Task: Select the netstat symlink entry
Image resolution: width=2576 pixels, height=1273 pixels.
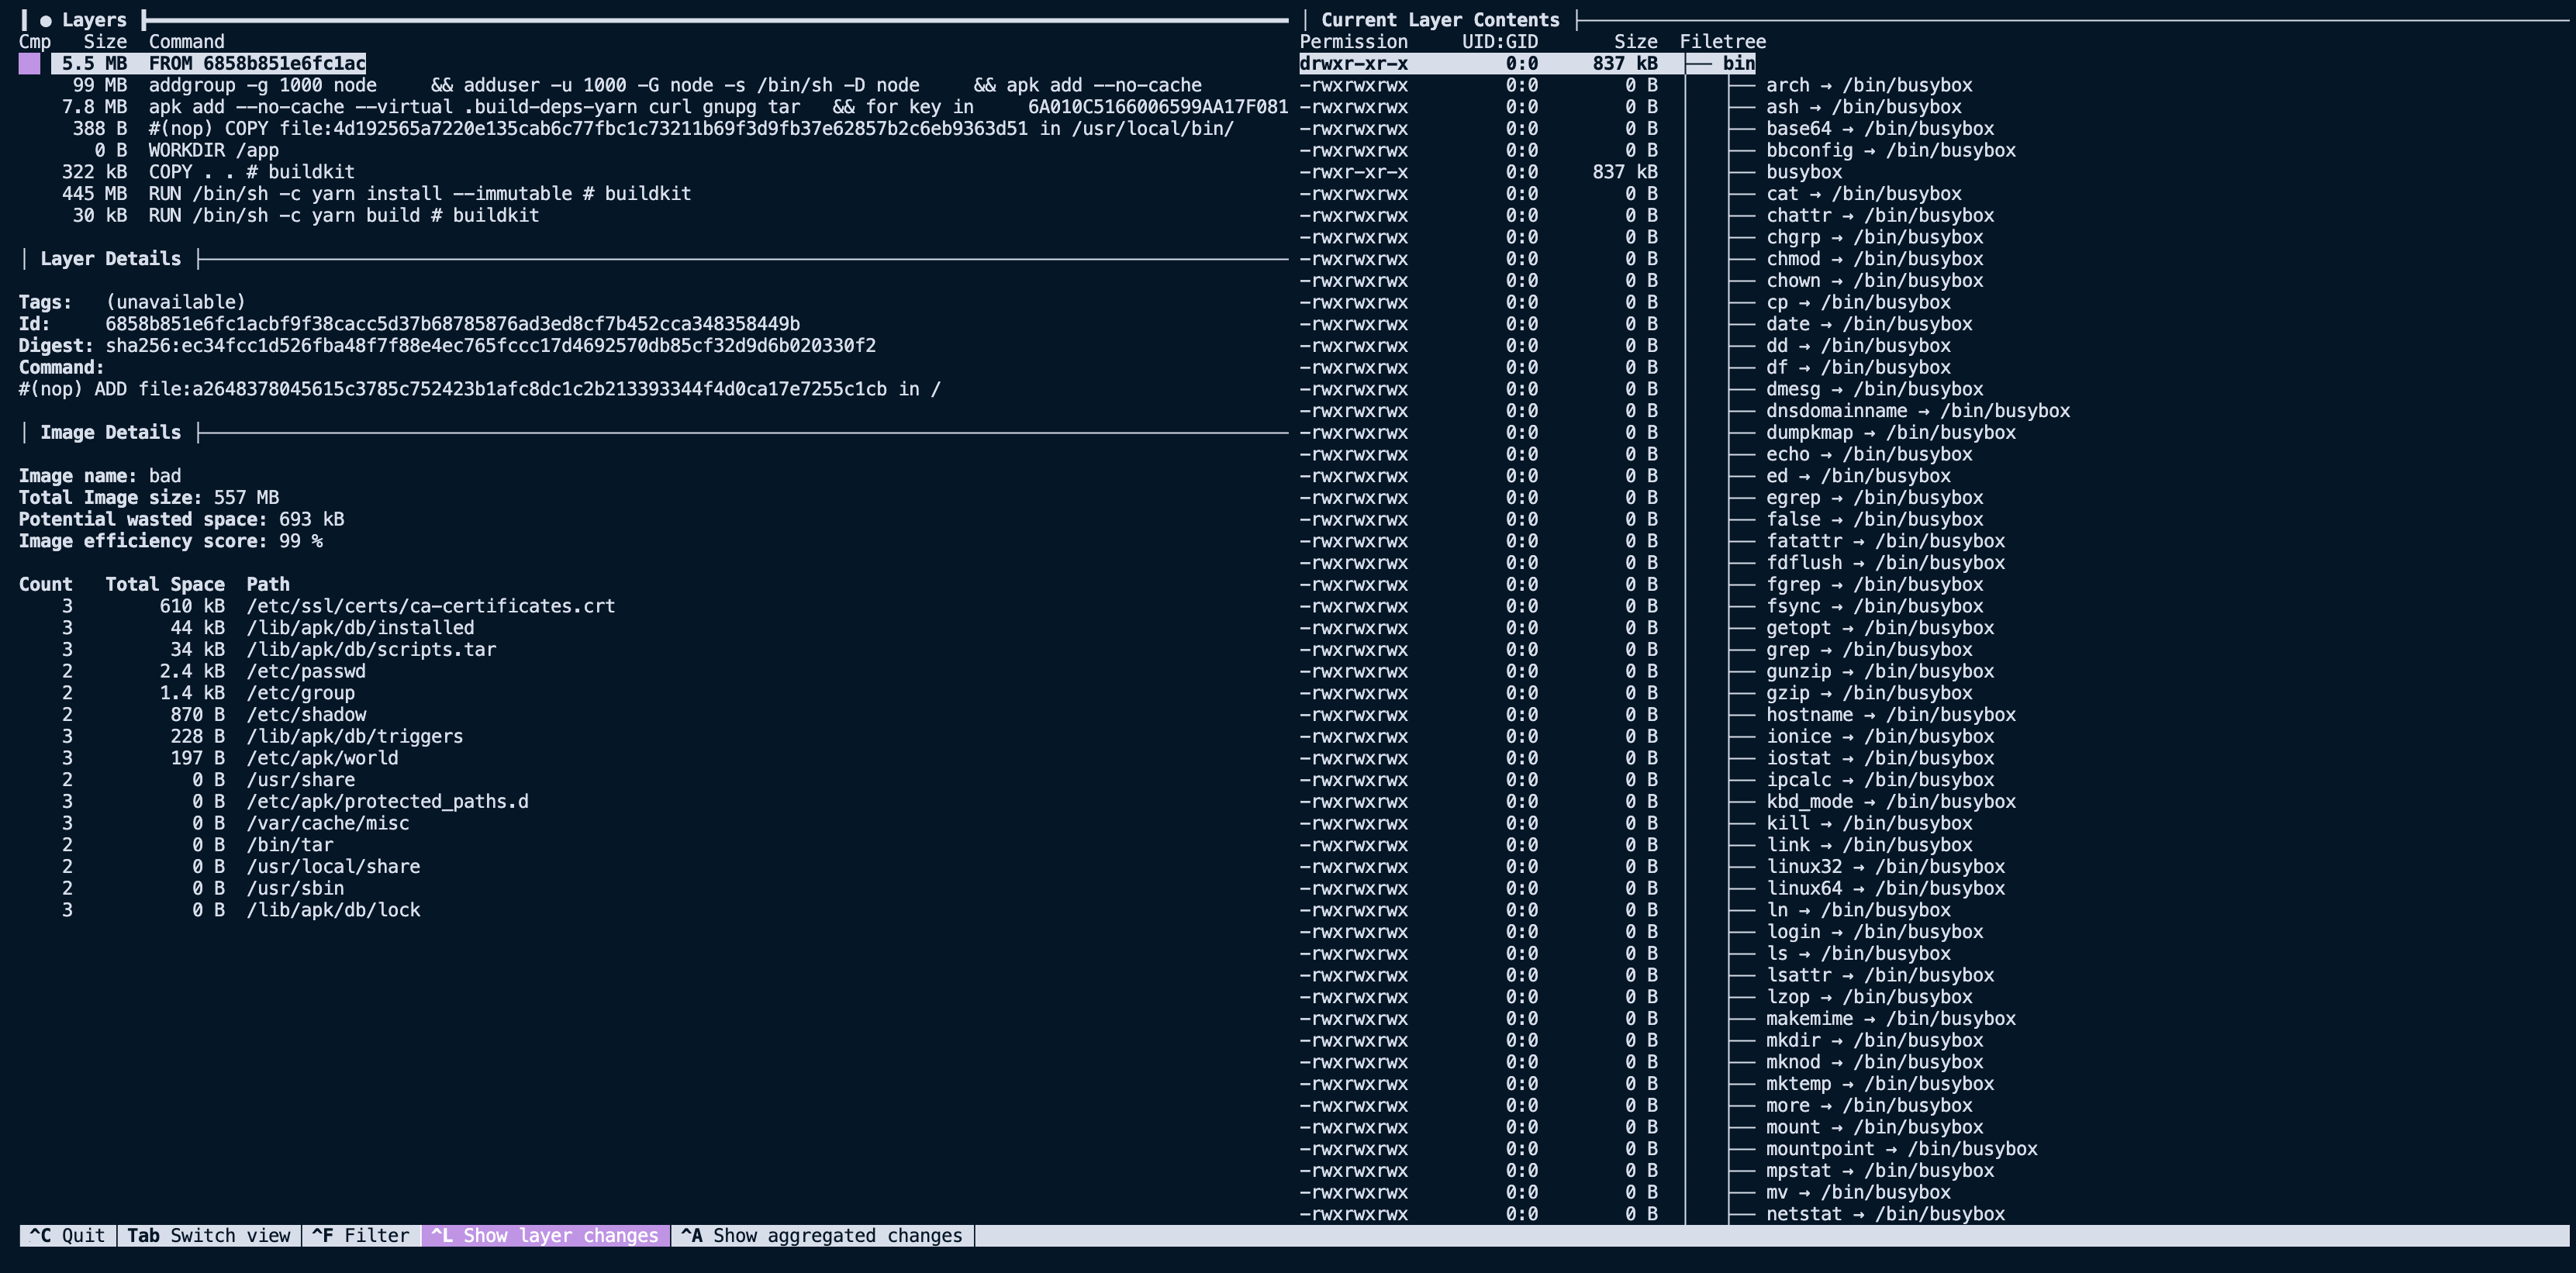Action: 1884,1214
